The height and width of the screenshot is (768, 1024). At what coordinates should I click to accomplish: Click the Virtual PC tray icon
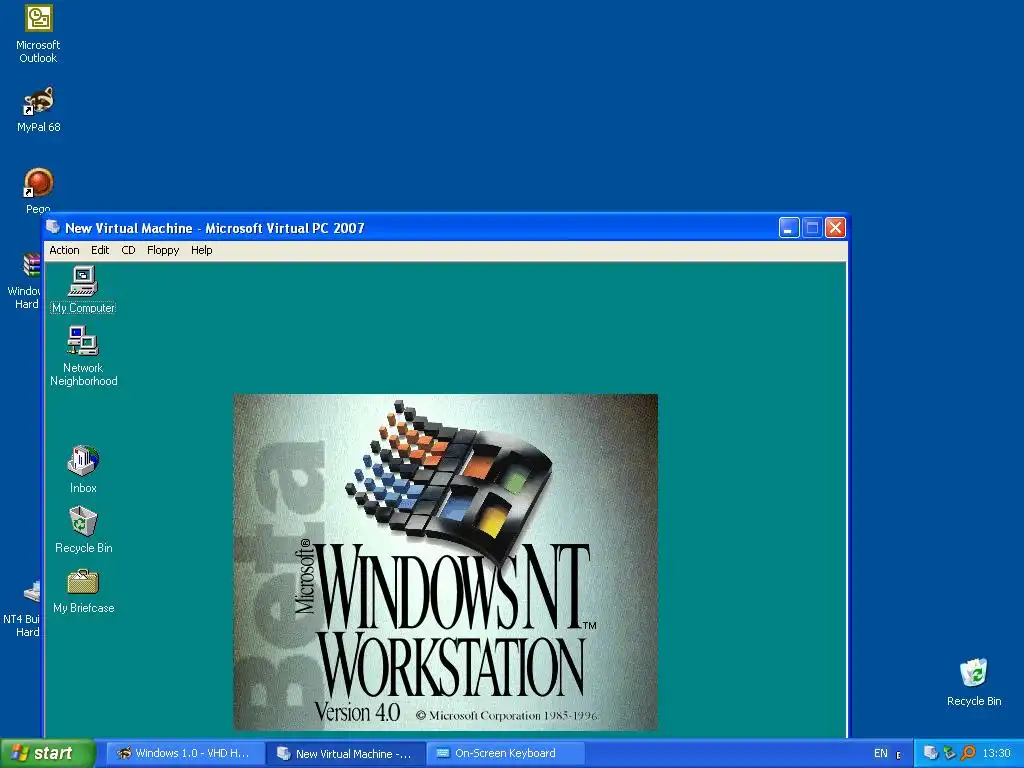[931, 753]
